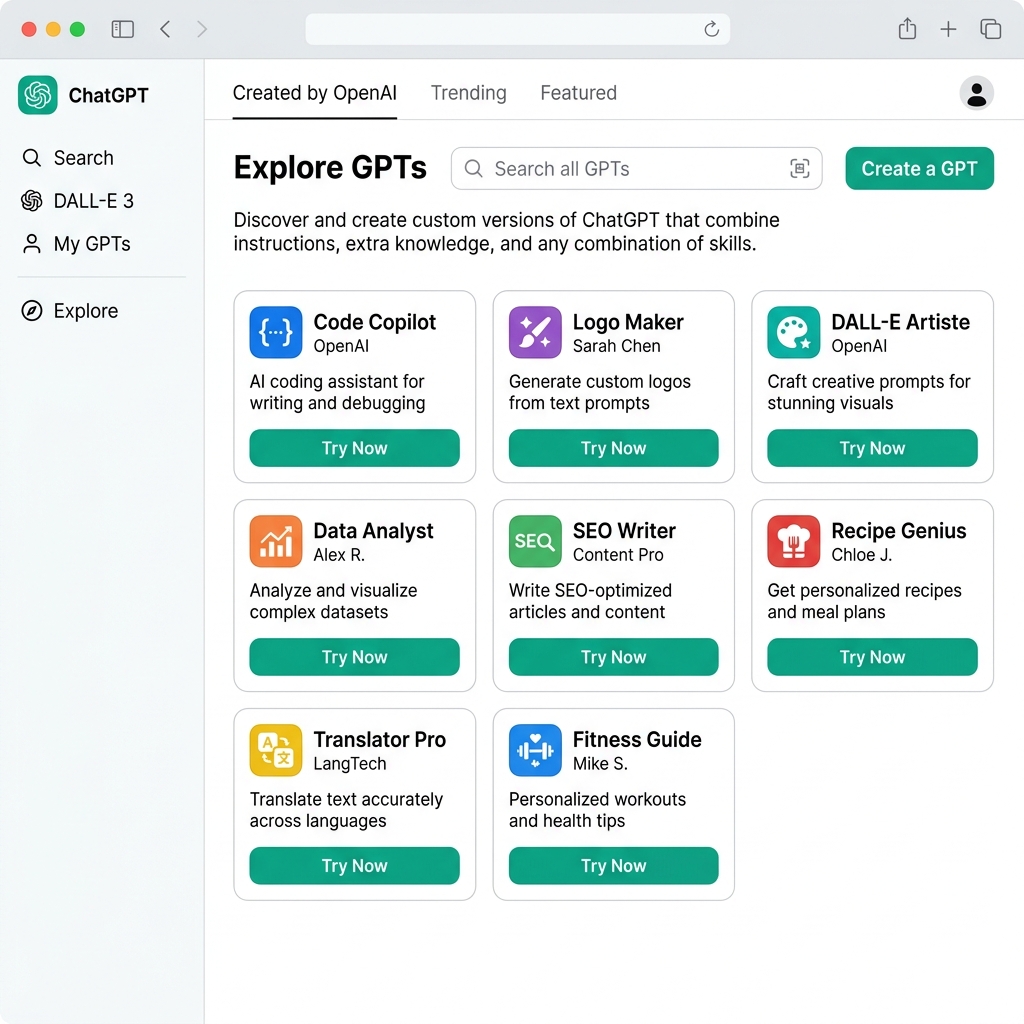Viewport: 1024px width, 1024px height.
Task: Try Now for Logo Maker
Action: pyautogui.click(x=613, y=448)
